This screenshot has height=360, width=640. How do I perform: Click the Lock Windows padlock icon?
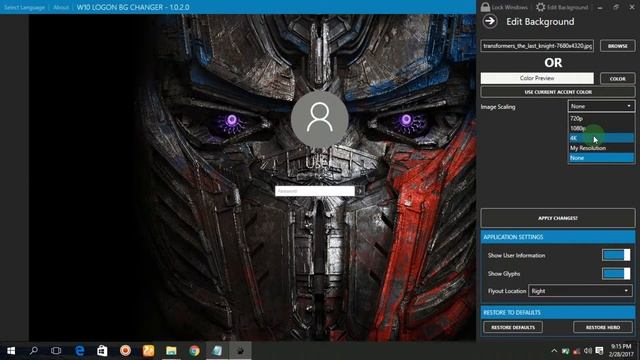pyautogui.click(x=485, y=7)
